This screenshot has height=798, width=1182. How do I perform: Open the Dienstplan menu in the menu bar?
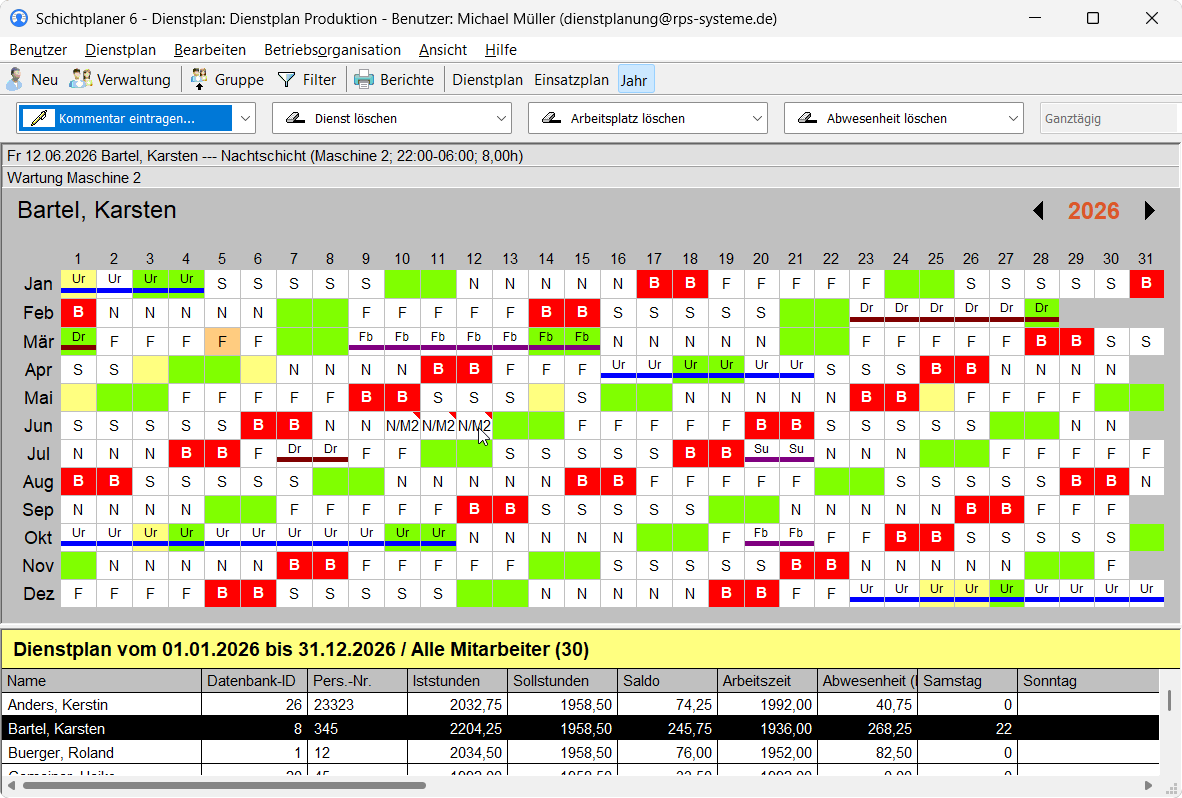(121, 50)
